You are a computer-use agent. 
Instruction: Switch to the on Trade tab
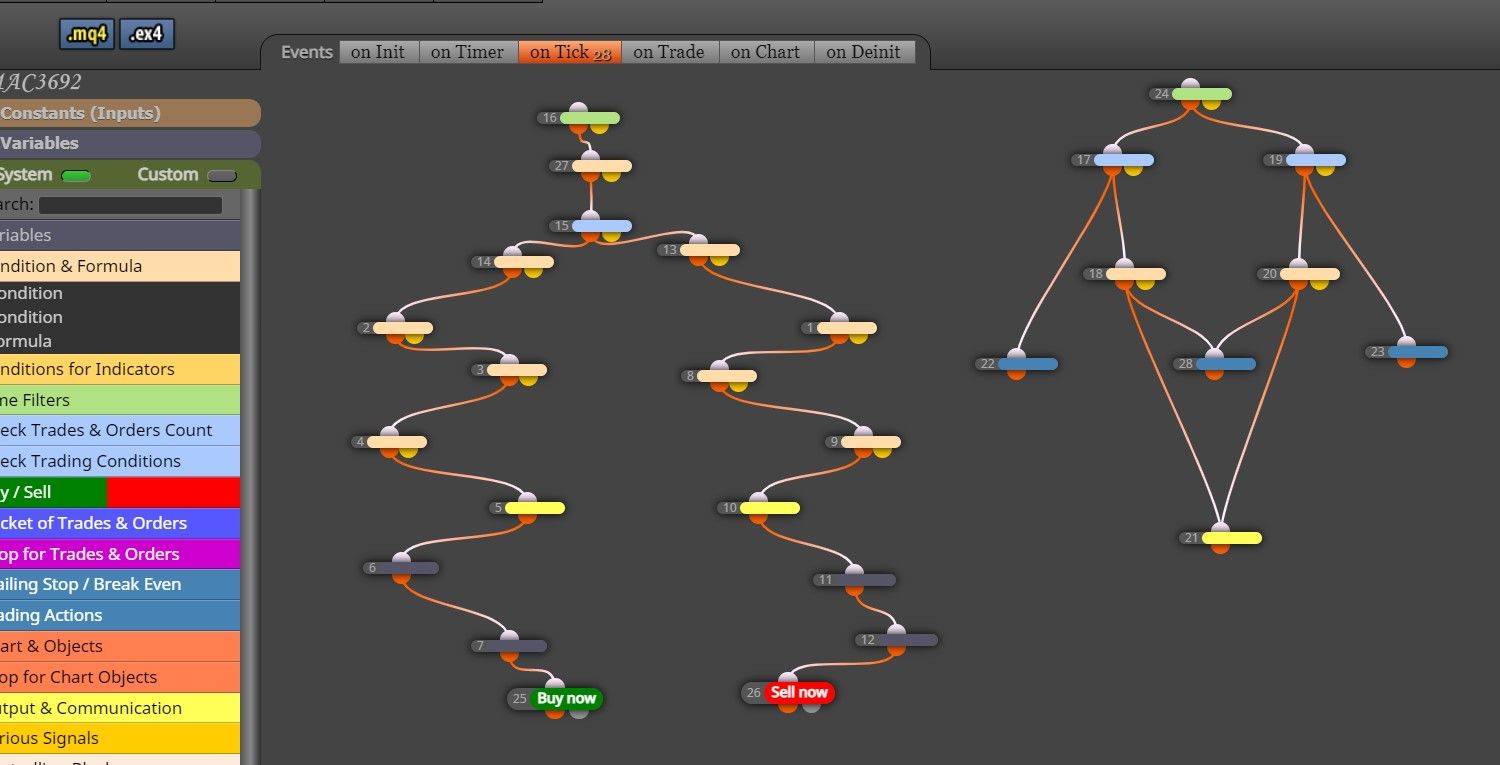669,52
